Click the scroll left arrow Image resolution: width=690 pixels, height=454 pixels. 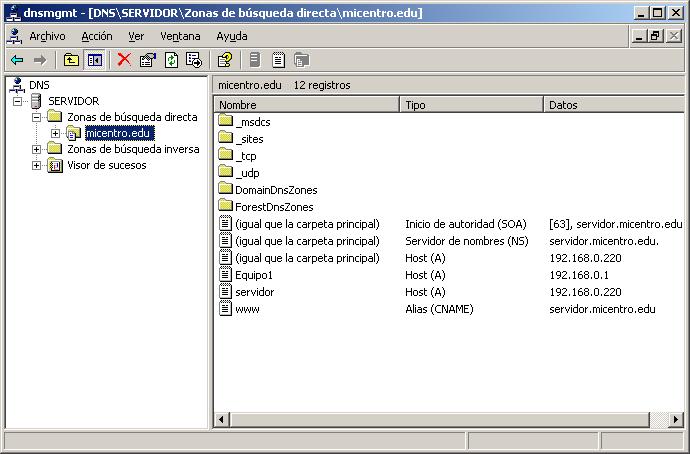click(221, 419)
